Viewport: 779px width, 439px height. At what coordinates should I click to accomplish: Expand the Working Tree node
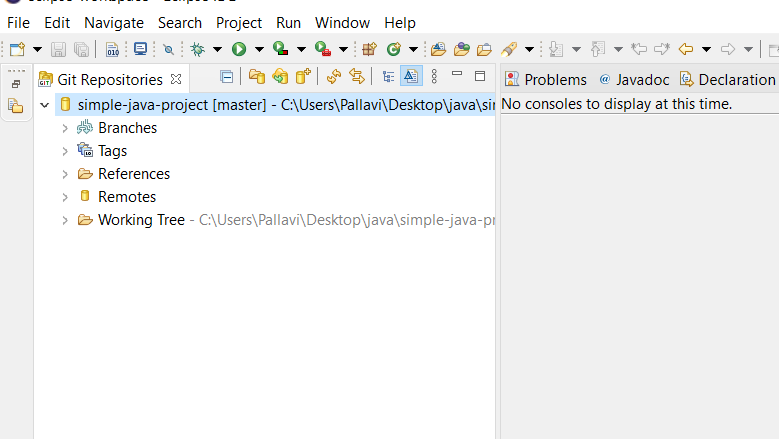(65, 220)
